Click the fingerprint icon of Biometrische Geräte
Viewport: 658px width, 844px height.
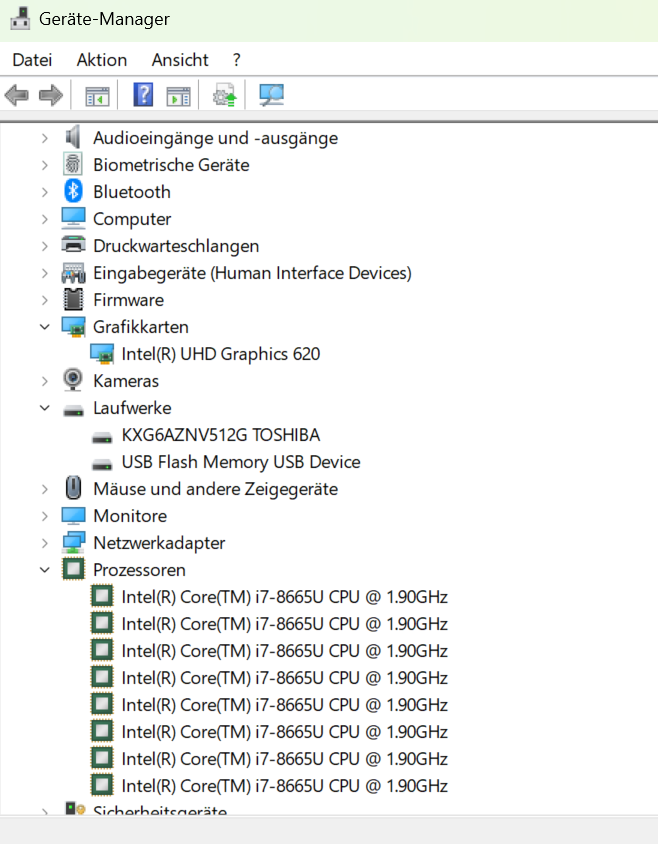pos(73,164)
